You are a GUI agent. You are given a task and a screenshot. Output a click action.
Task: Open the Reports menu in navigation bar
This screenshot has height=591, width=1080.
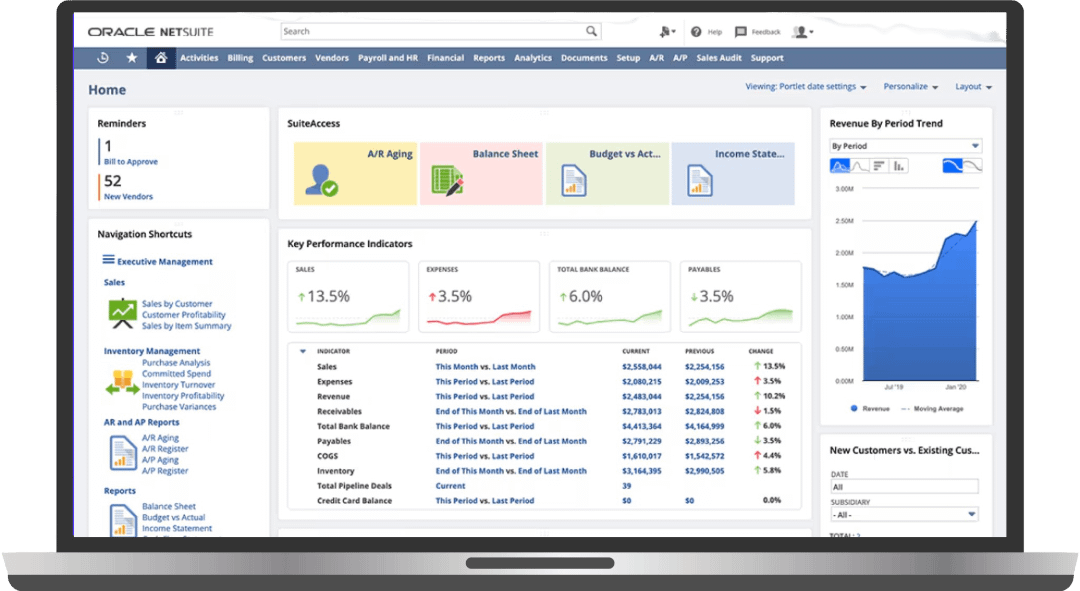coord(489,58)
